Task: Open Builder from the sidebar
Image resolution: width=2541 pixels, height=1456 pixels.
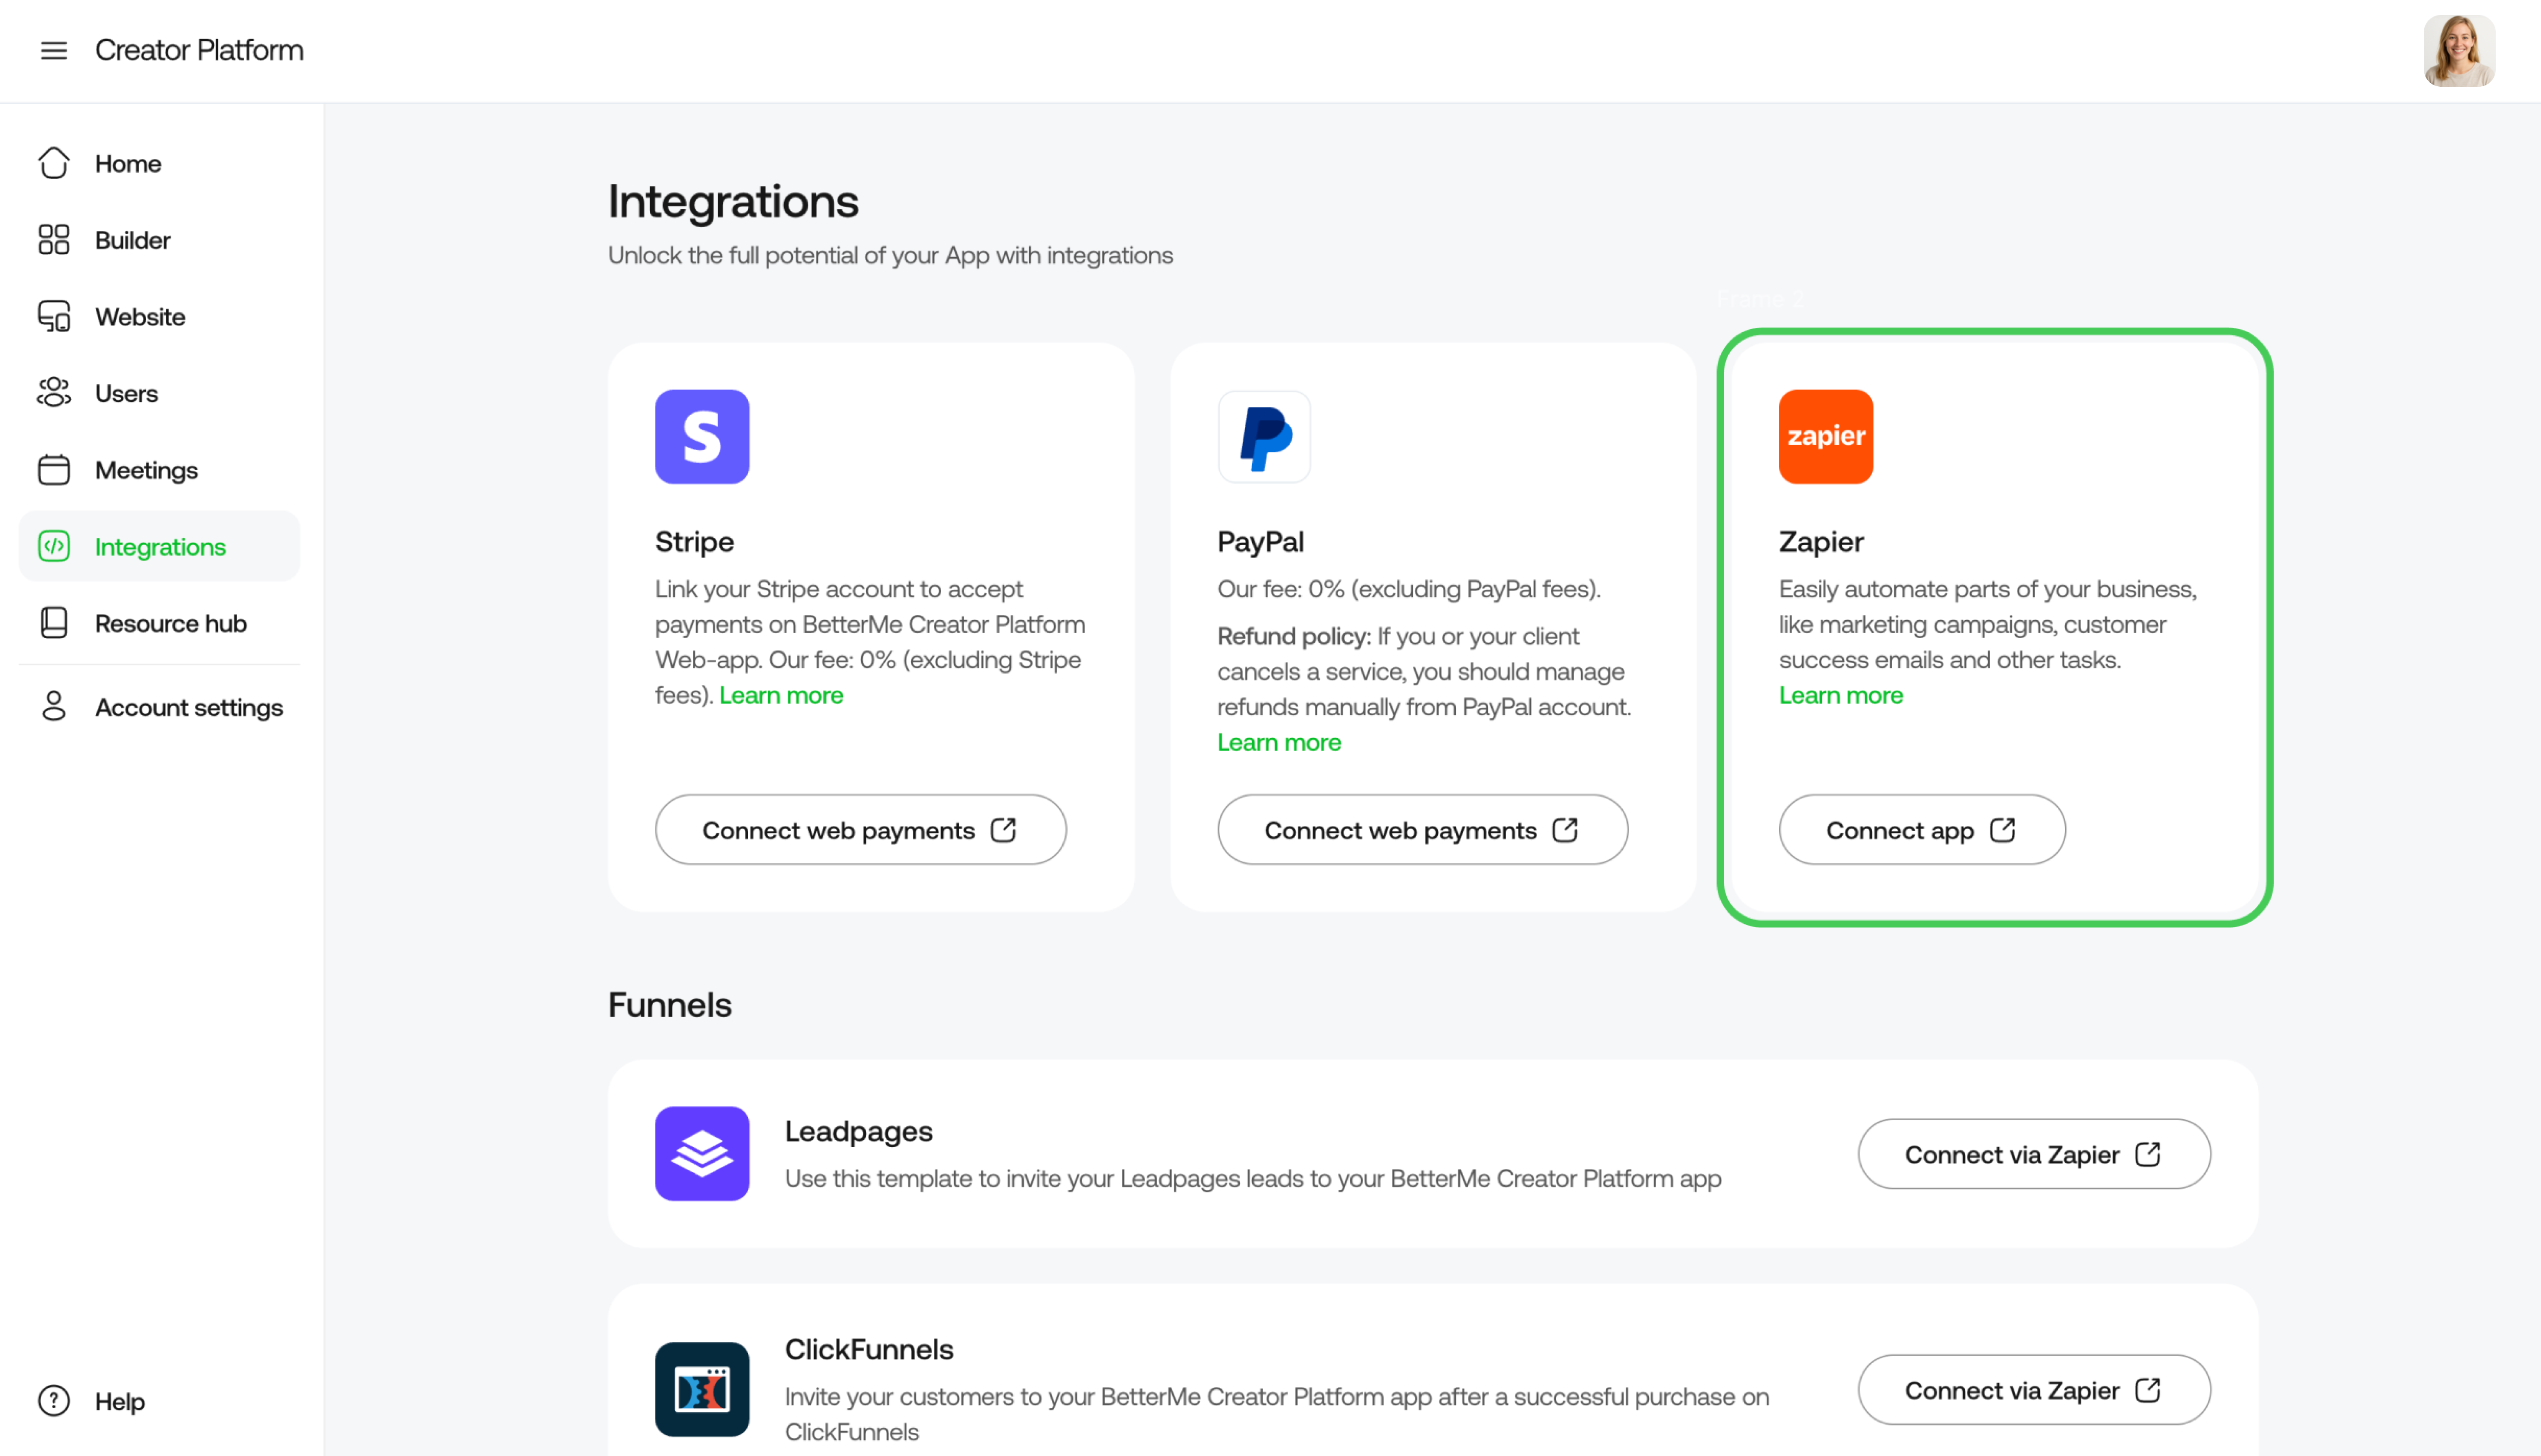Action: click(x=159, y=240)
